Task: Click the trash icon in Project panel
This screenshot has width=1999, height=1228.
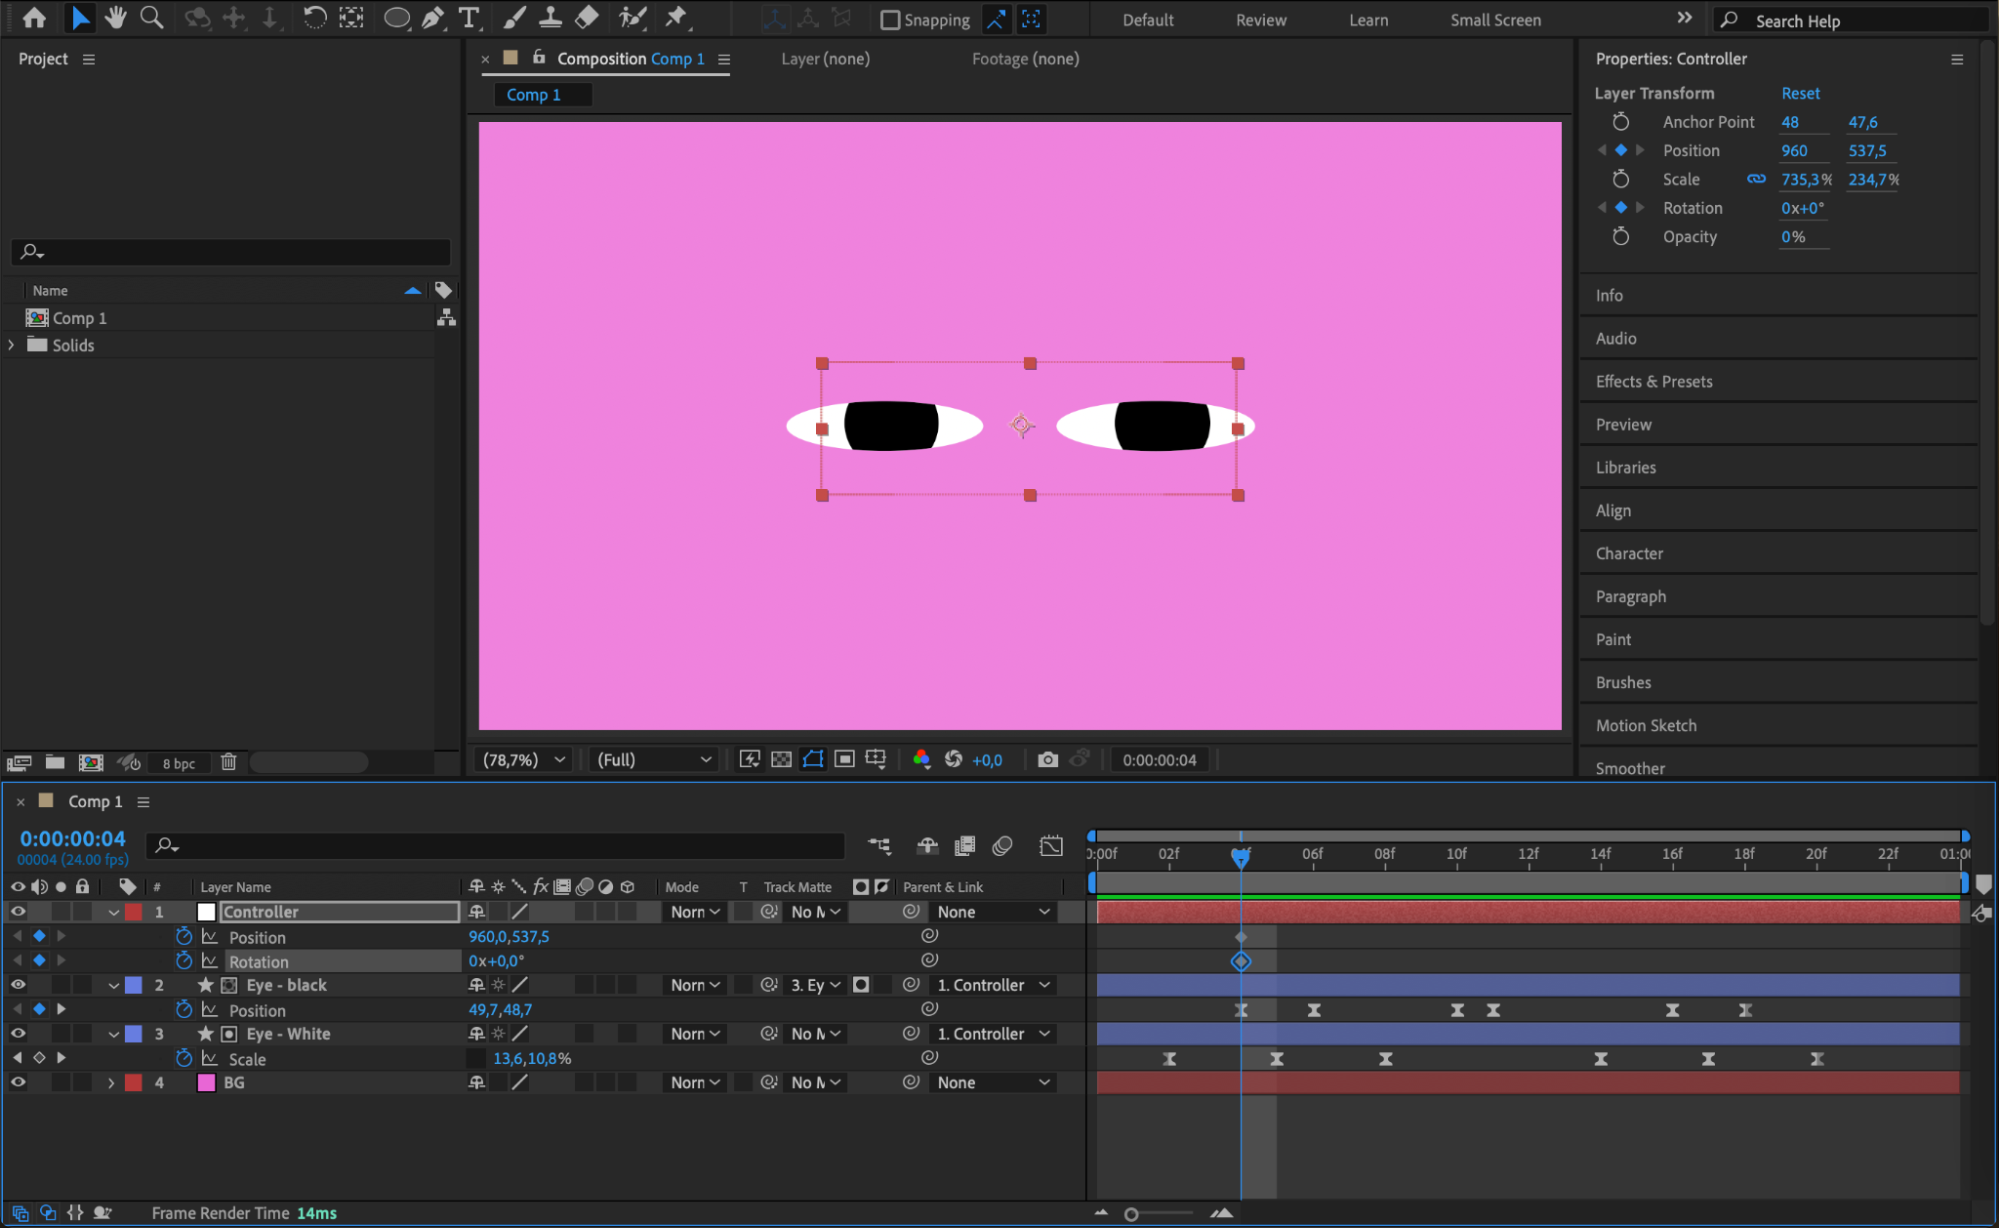Action: coord(228,762)
